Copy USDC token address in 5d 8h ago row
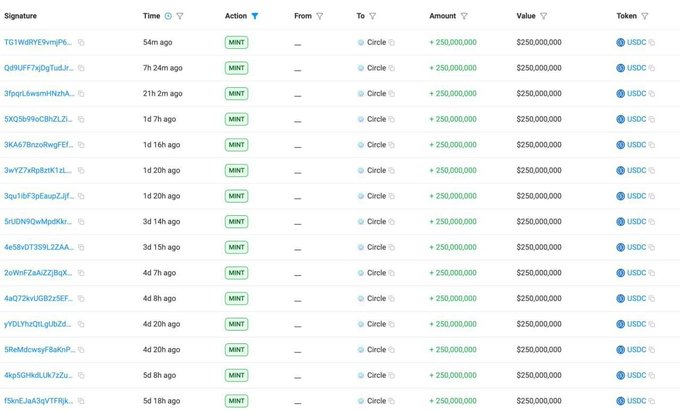 point(652,375)
